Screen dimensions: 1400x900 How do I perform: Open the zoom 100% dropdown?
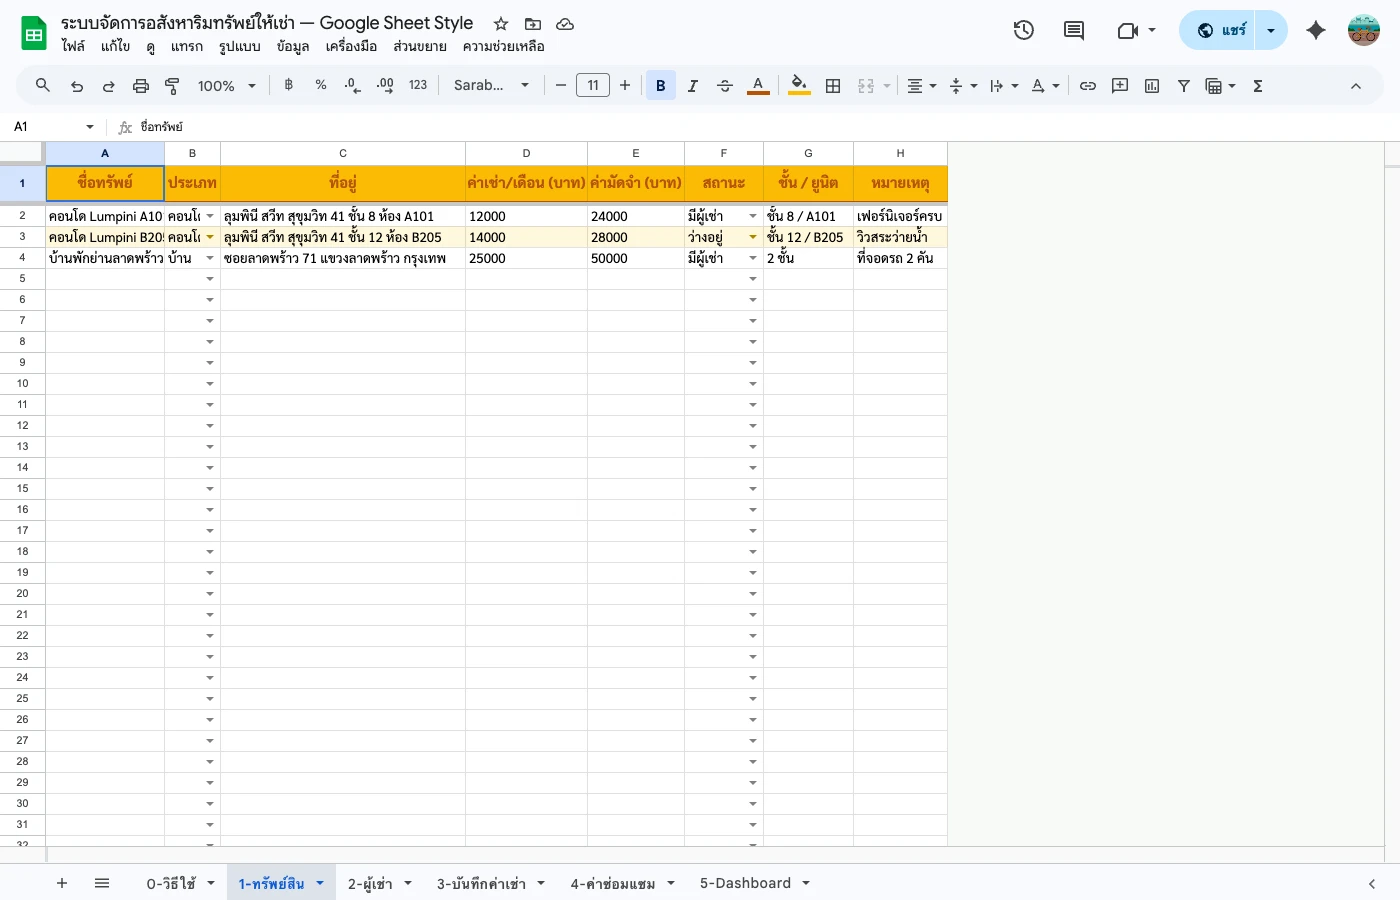click(227, 86)
